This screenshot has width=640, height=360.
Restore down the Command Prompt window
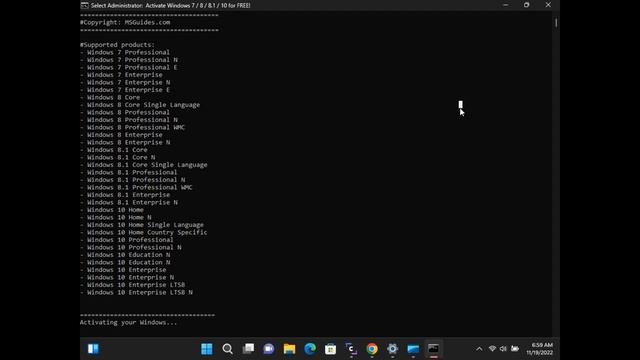527,5
